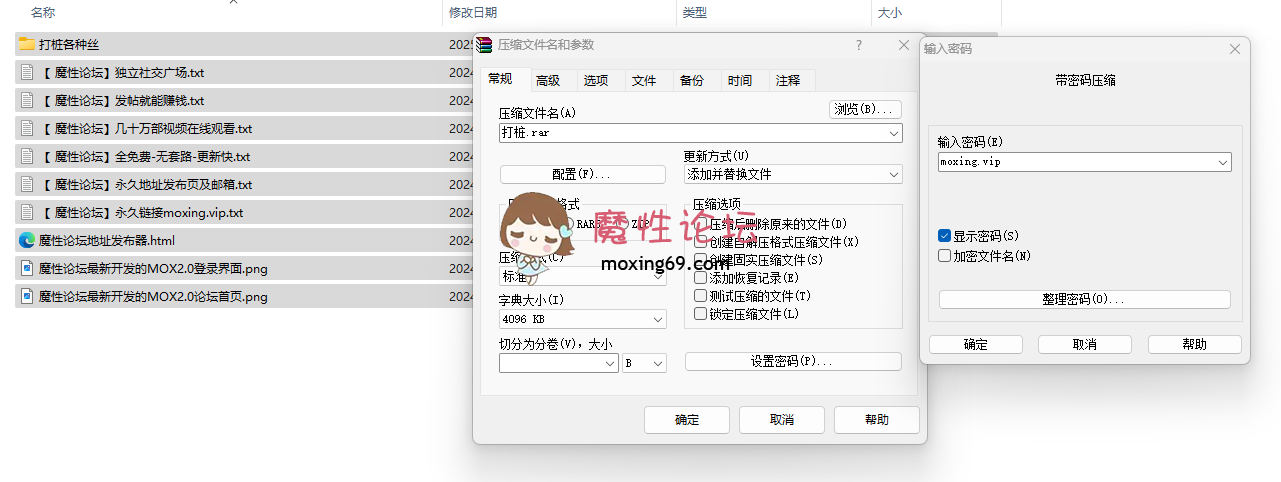Select file name 魔性论坛最新开发的MOX2.0论坛首页.png
Image resolution: width=1281 pixels, height=482 pixels.
(x=153, y=296)
